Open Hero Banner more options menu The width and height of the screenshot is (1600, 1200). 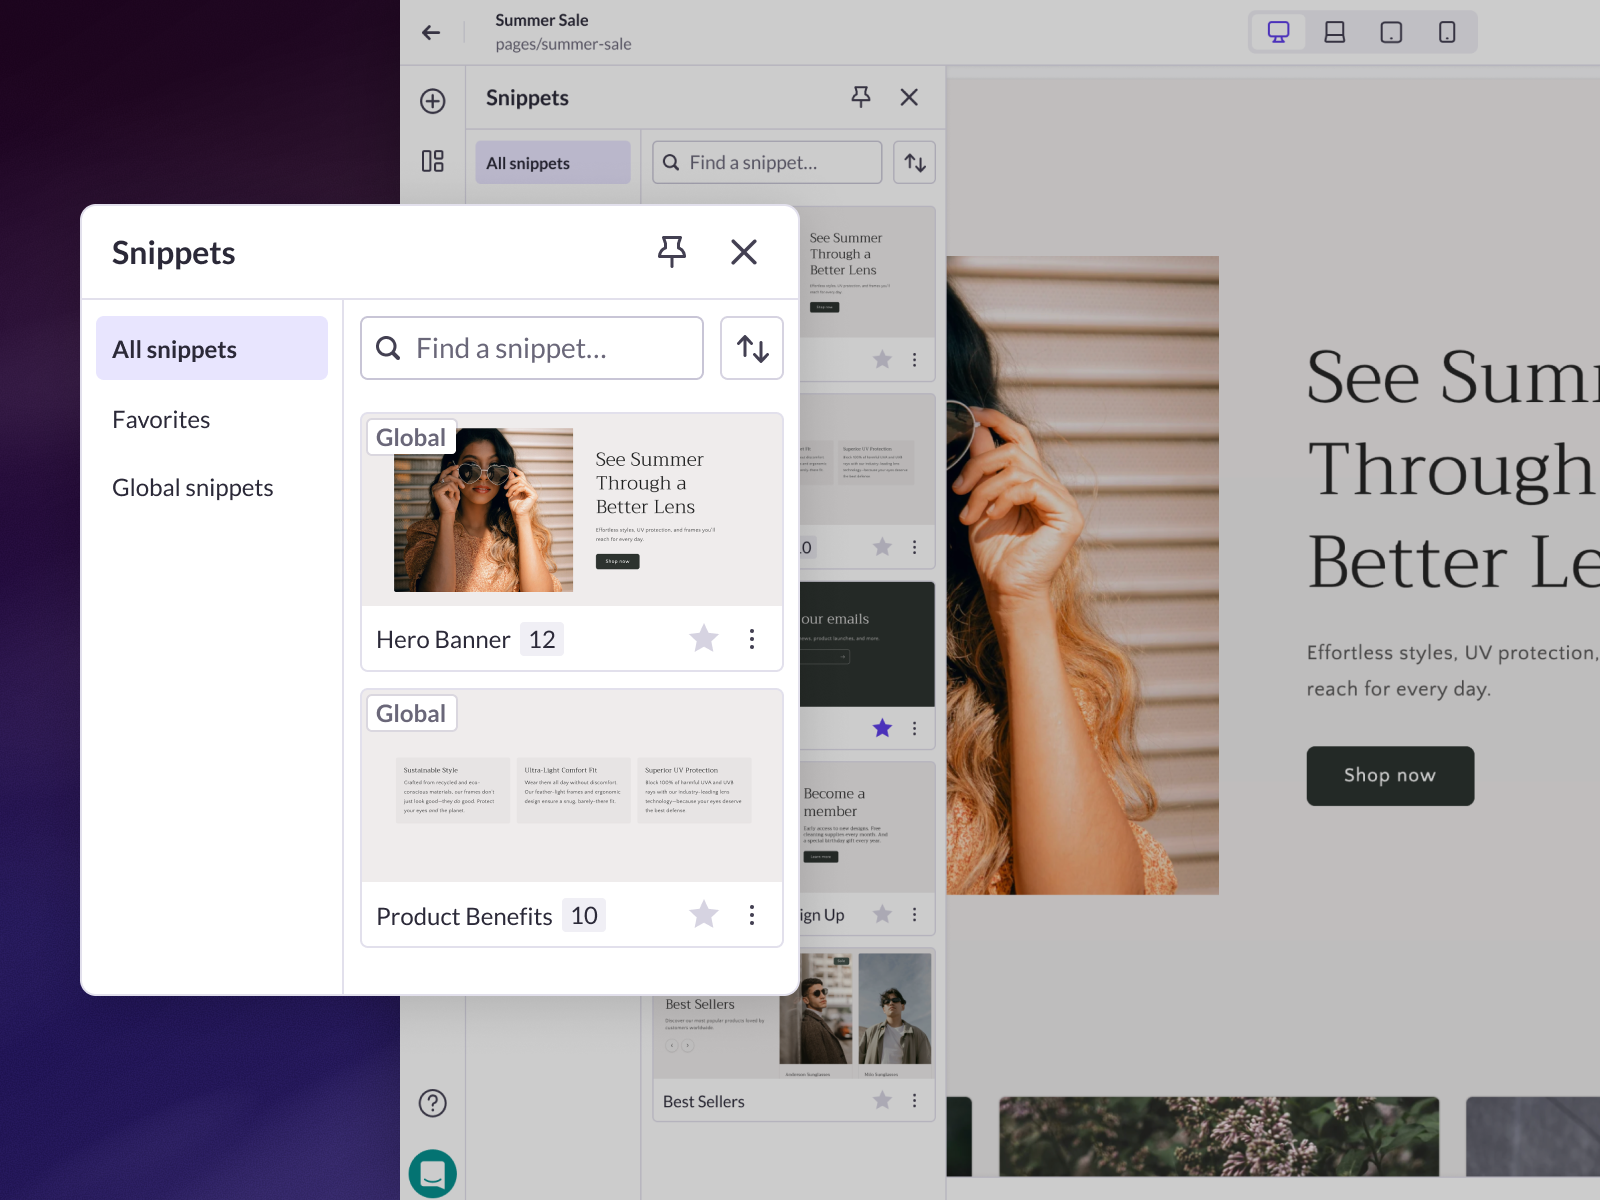752,638
